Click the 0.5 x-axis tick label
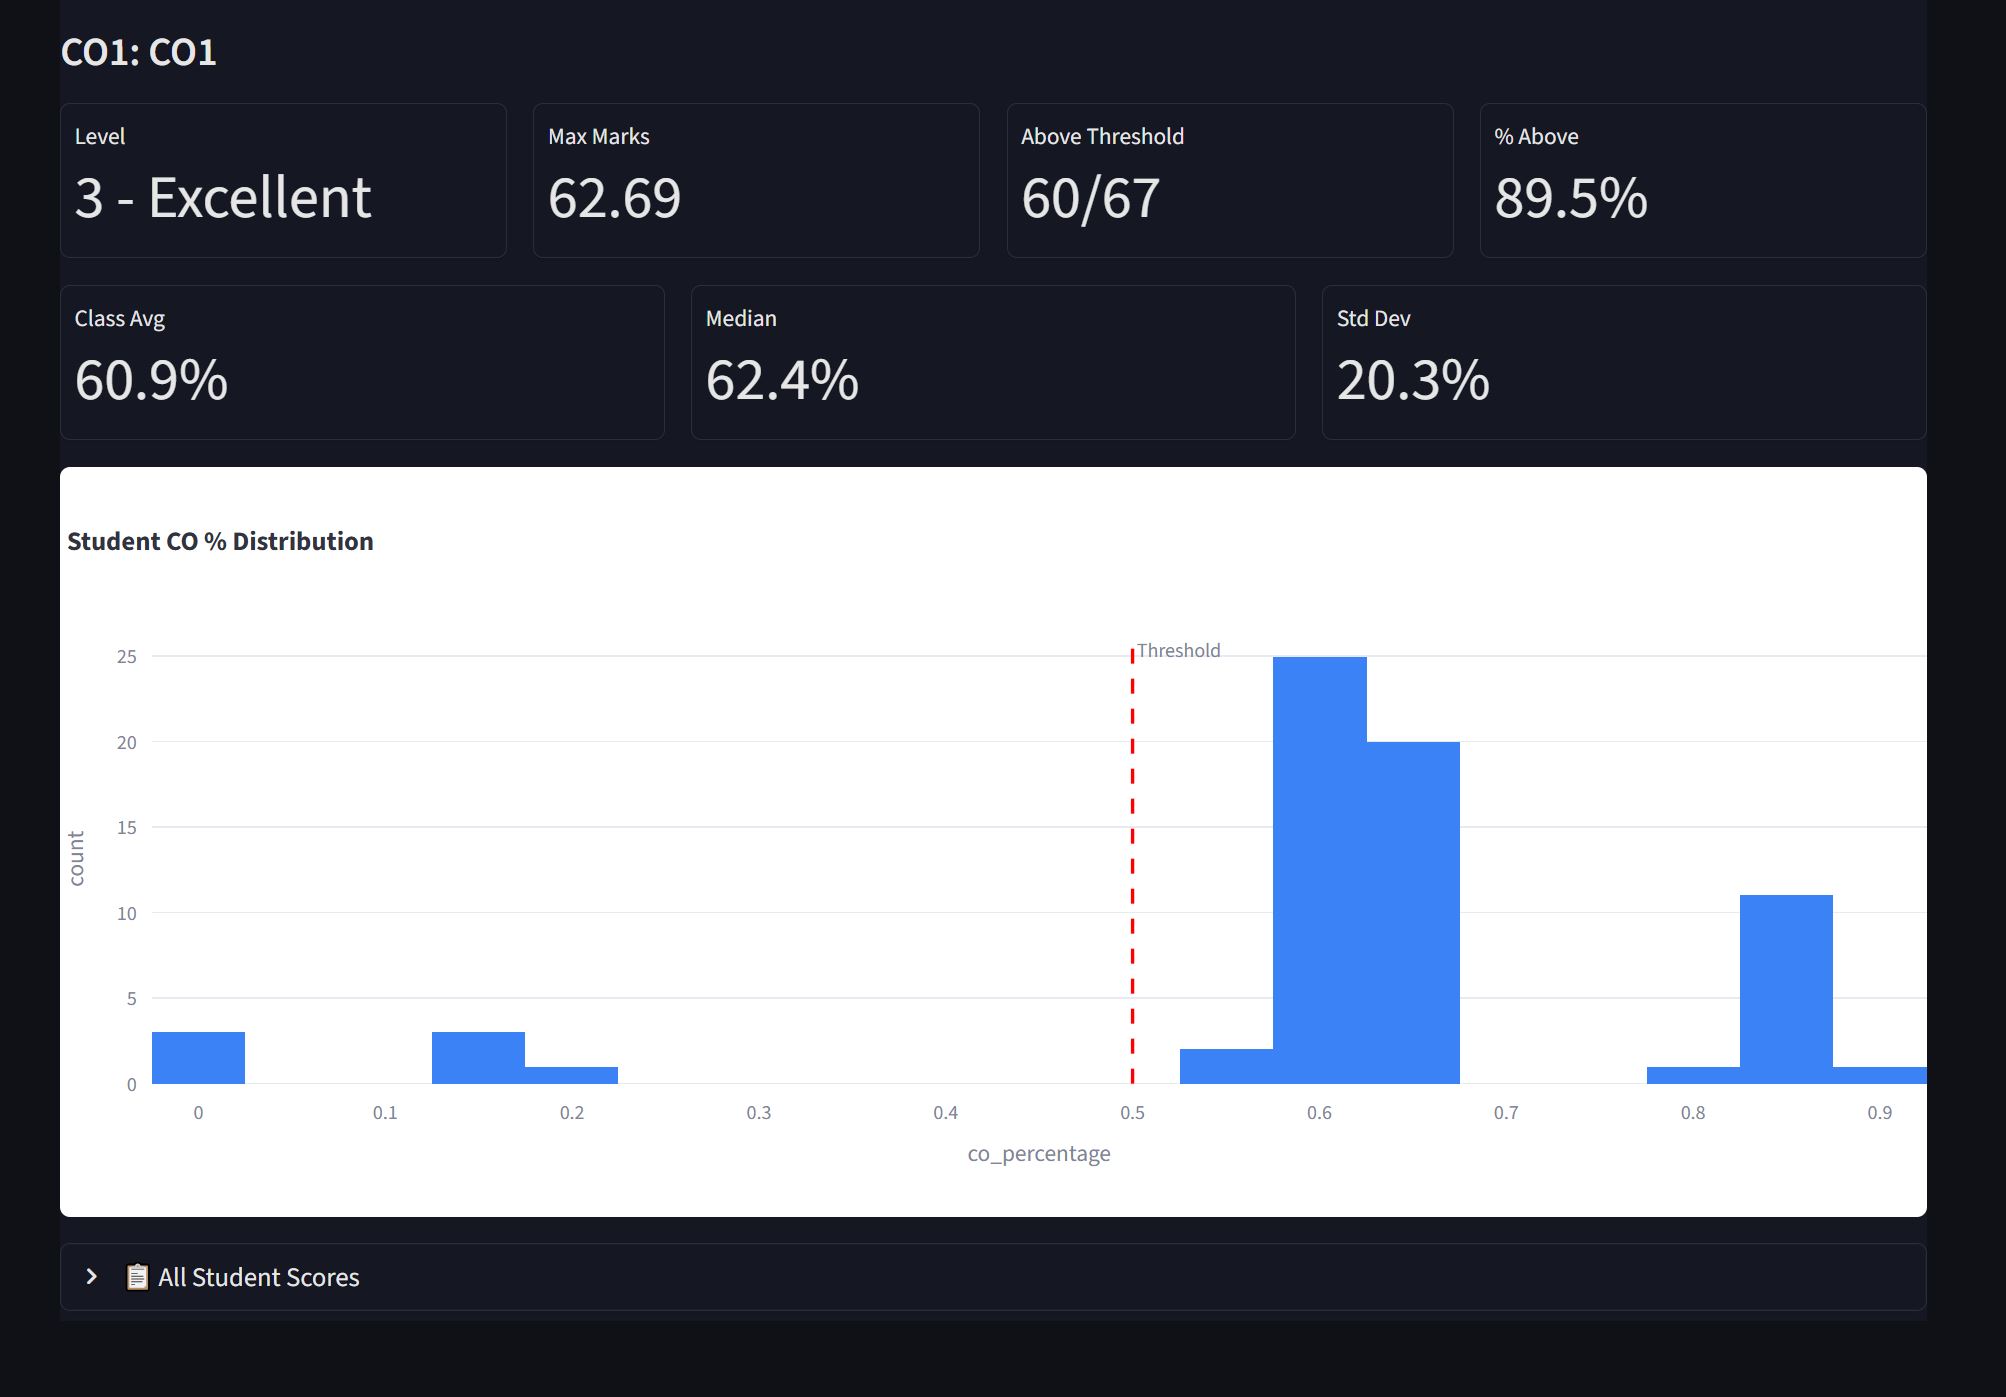 1132,1113
